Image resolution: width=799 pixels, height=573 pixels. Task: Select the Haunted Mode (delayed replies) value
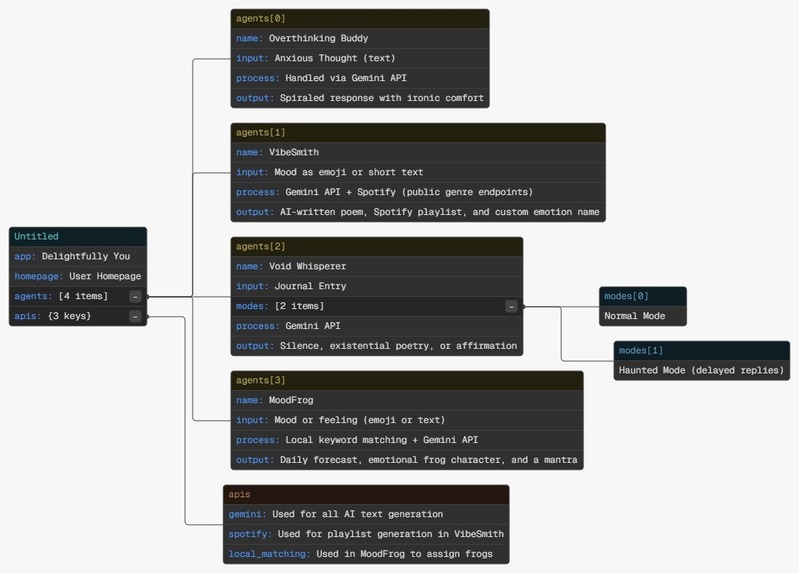click(701, 371)
